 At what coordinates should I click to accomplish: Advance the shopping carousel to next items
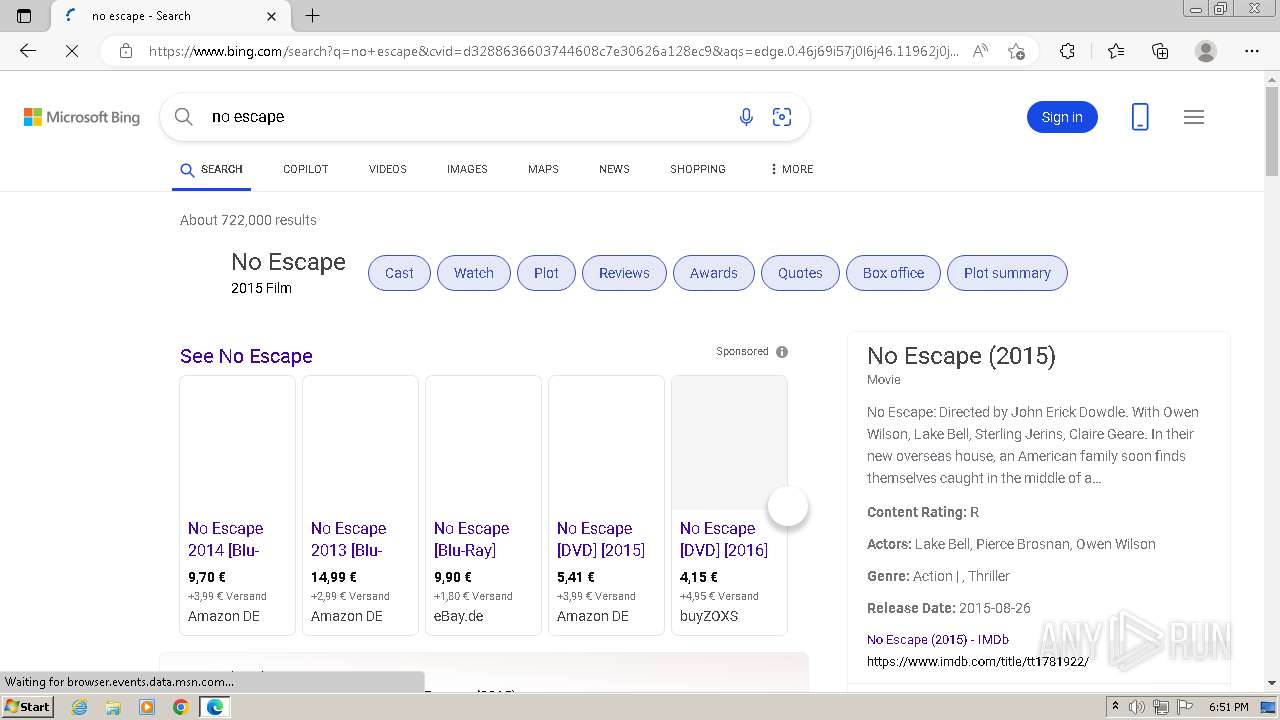788,507
